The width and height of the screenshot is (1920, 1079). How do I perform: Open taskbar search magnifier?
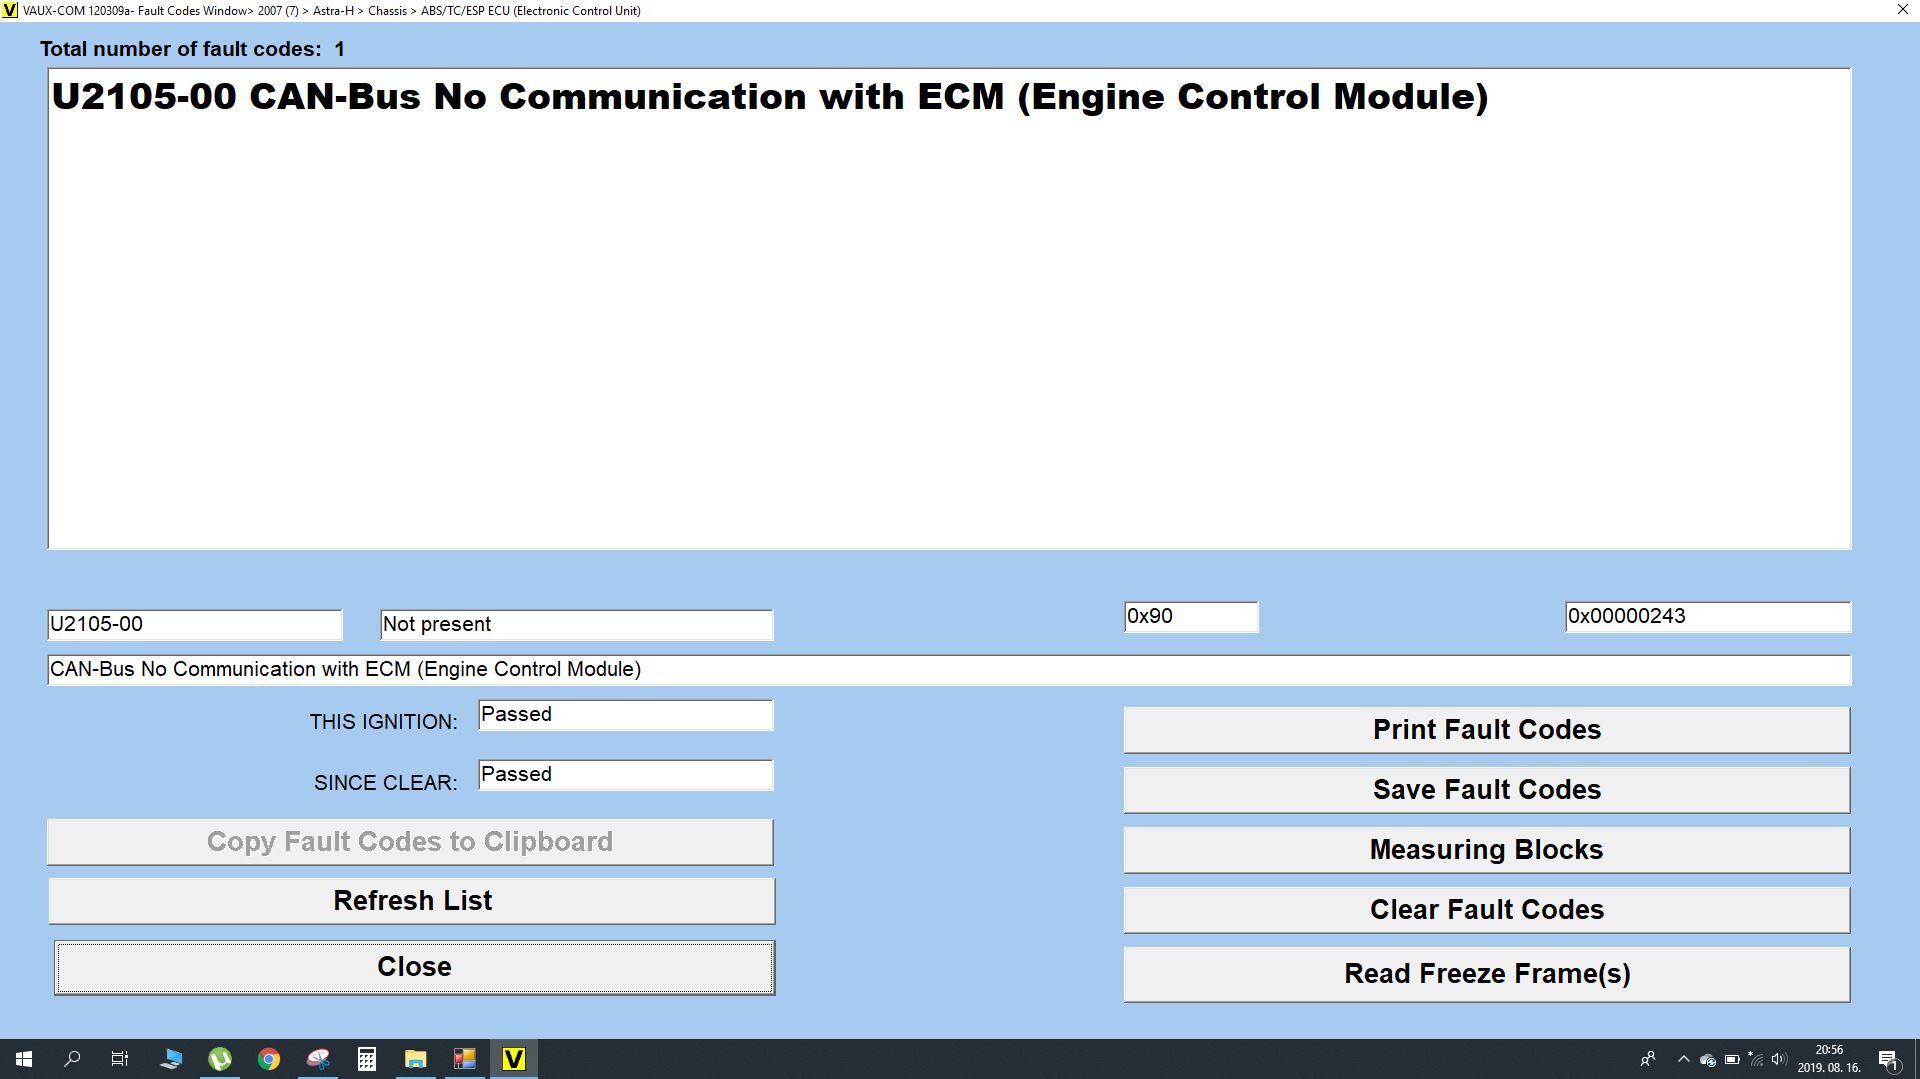(x=72, y=1059)
